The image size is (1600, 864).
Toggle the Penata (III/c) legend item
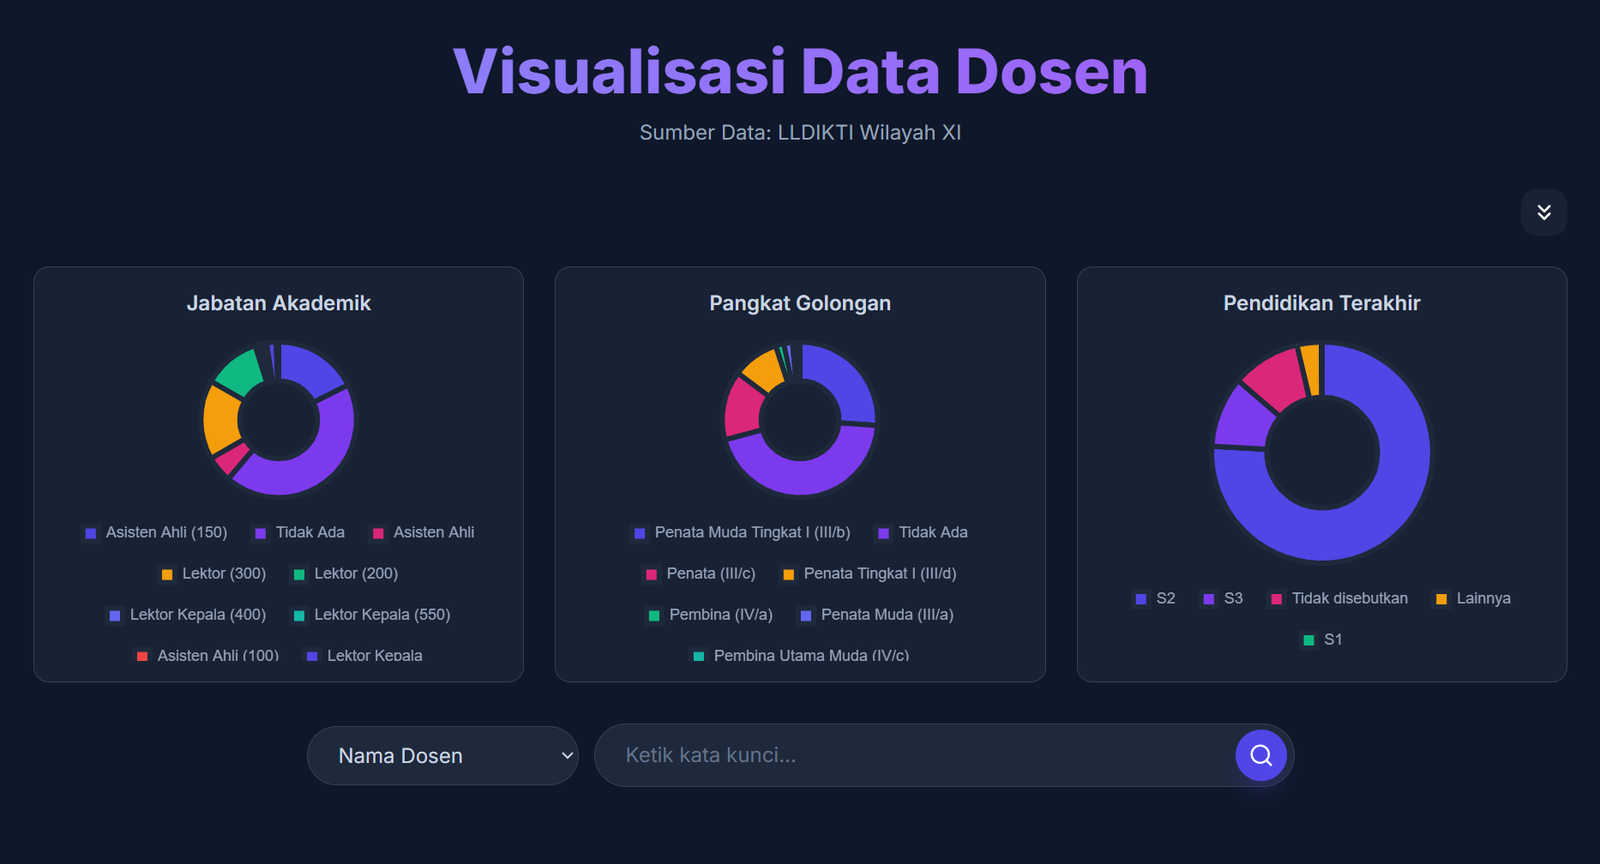(x=700, y=573)
